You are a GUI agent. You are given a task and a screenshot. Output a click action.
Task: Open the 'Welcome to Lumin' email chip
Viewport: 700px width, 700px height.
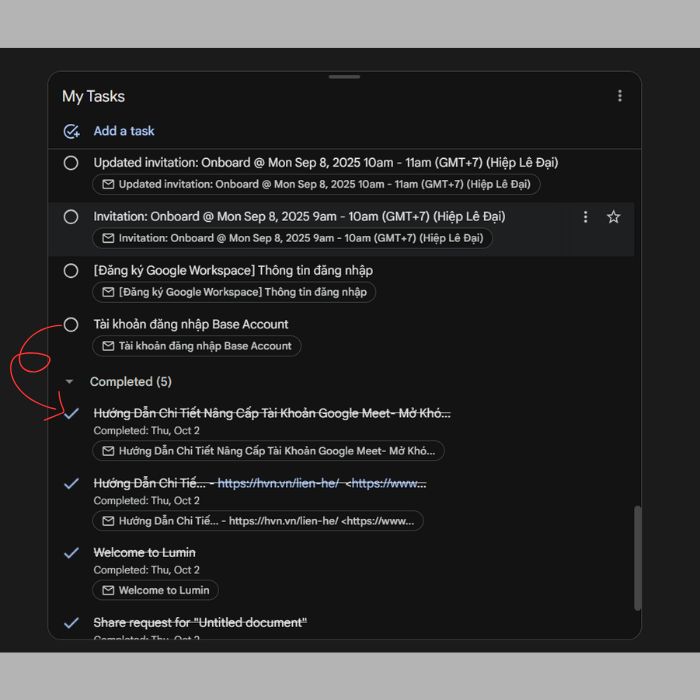(155, 590)
